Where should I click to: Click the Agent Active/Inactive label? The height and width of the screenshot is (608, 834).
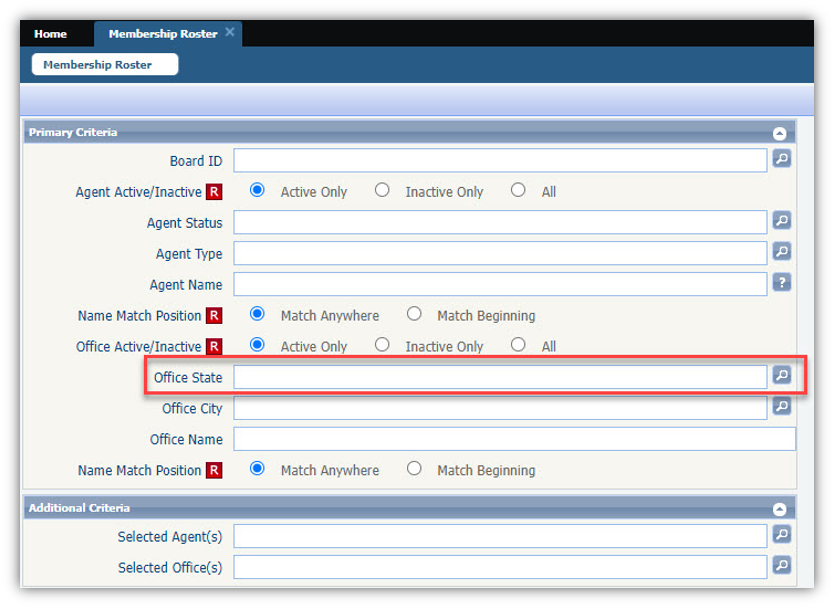[138, 192]
